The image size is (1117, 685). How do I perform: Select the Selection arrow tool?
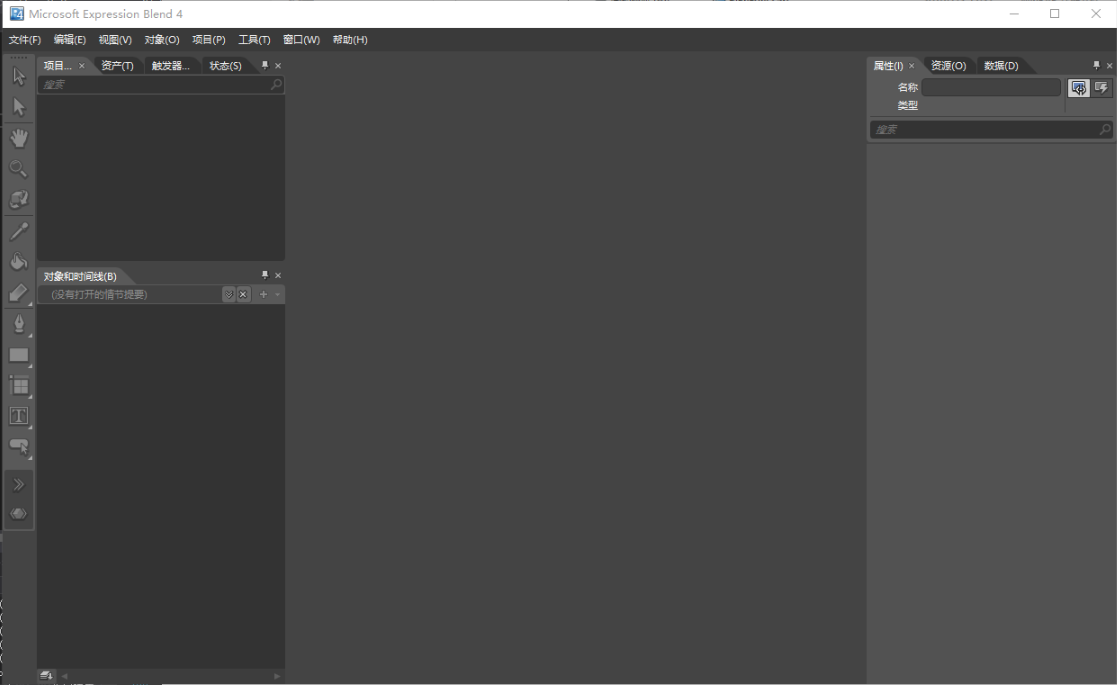coord(18,76)
